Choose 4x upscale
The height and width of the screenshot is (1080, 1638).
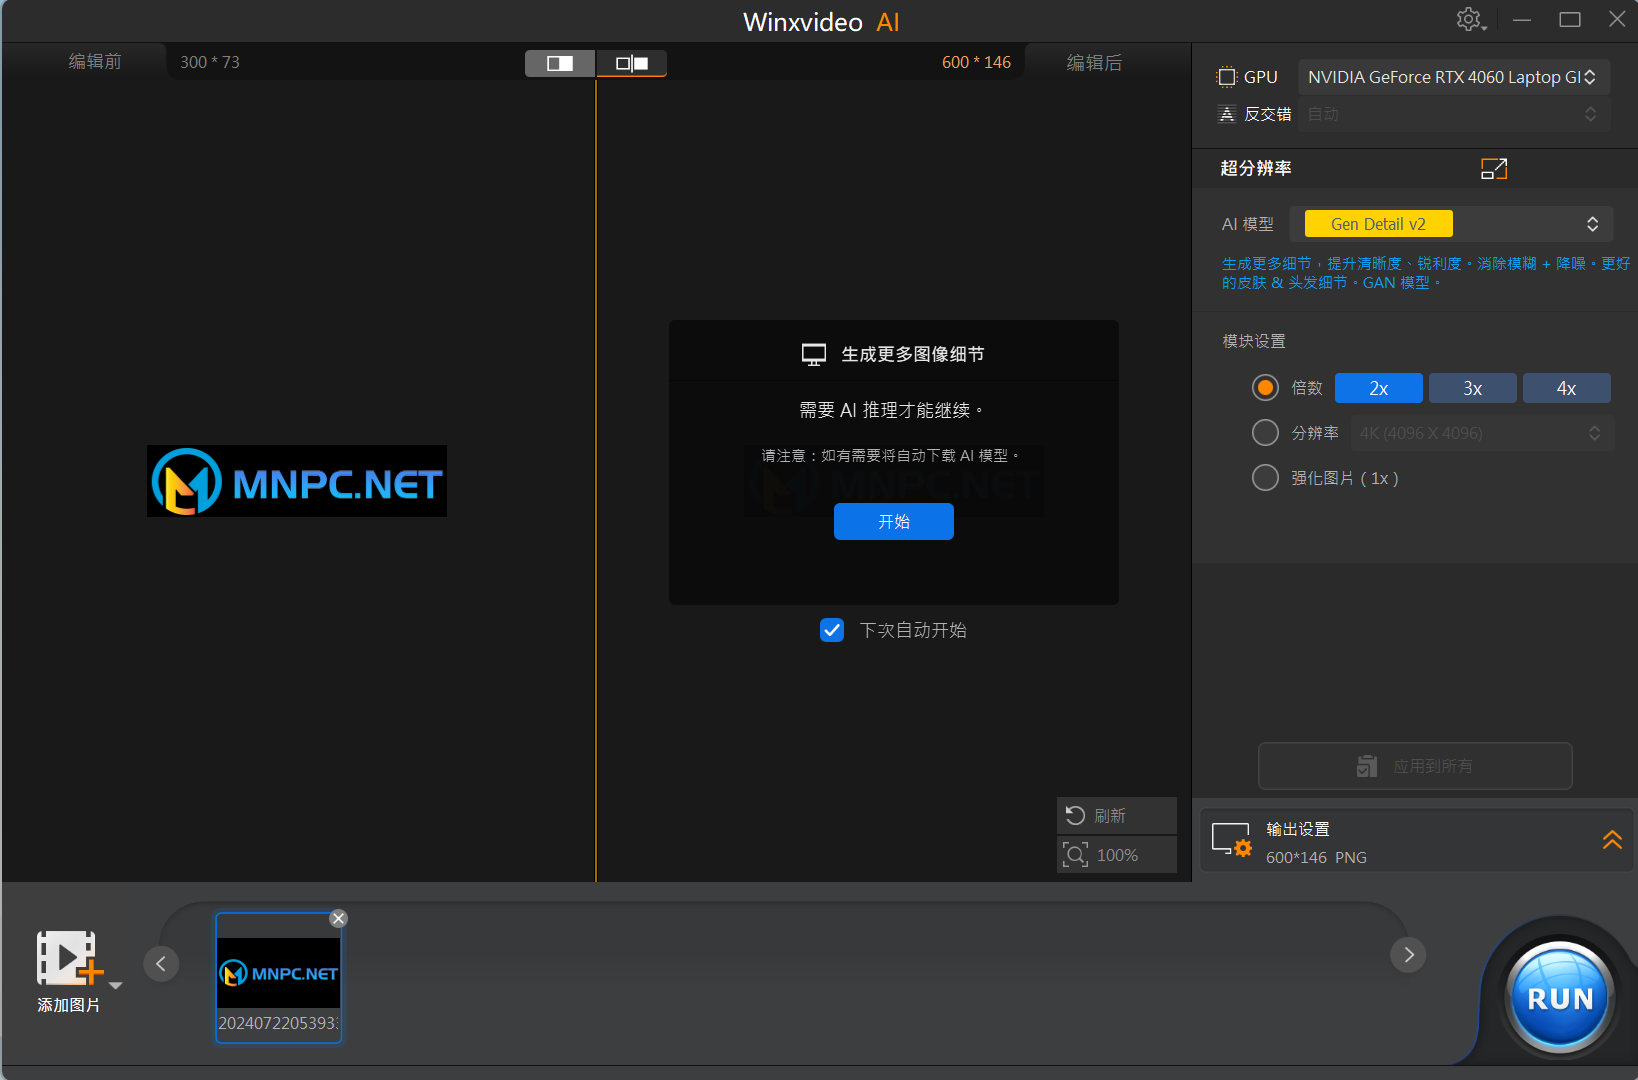point(1567,388)
